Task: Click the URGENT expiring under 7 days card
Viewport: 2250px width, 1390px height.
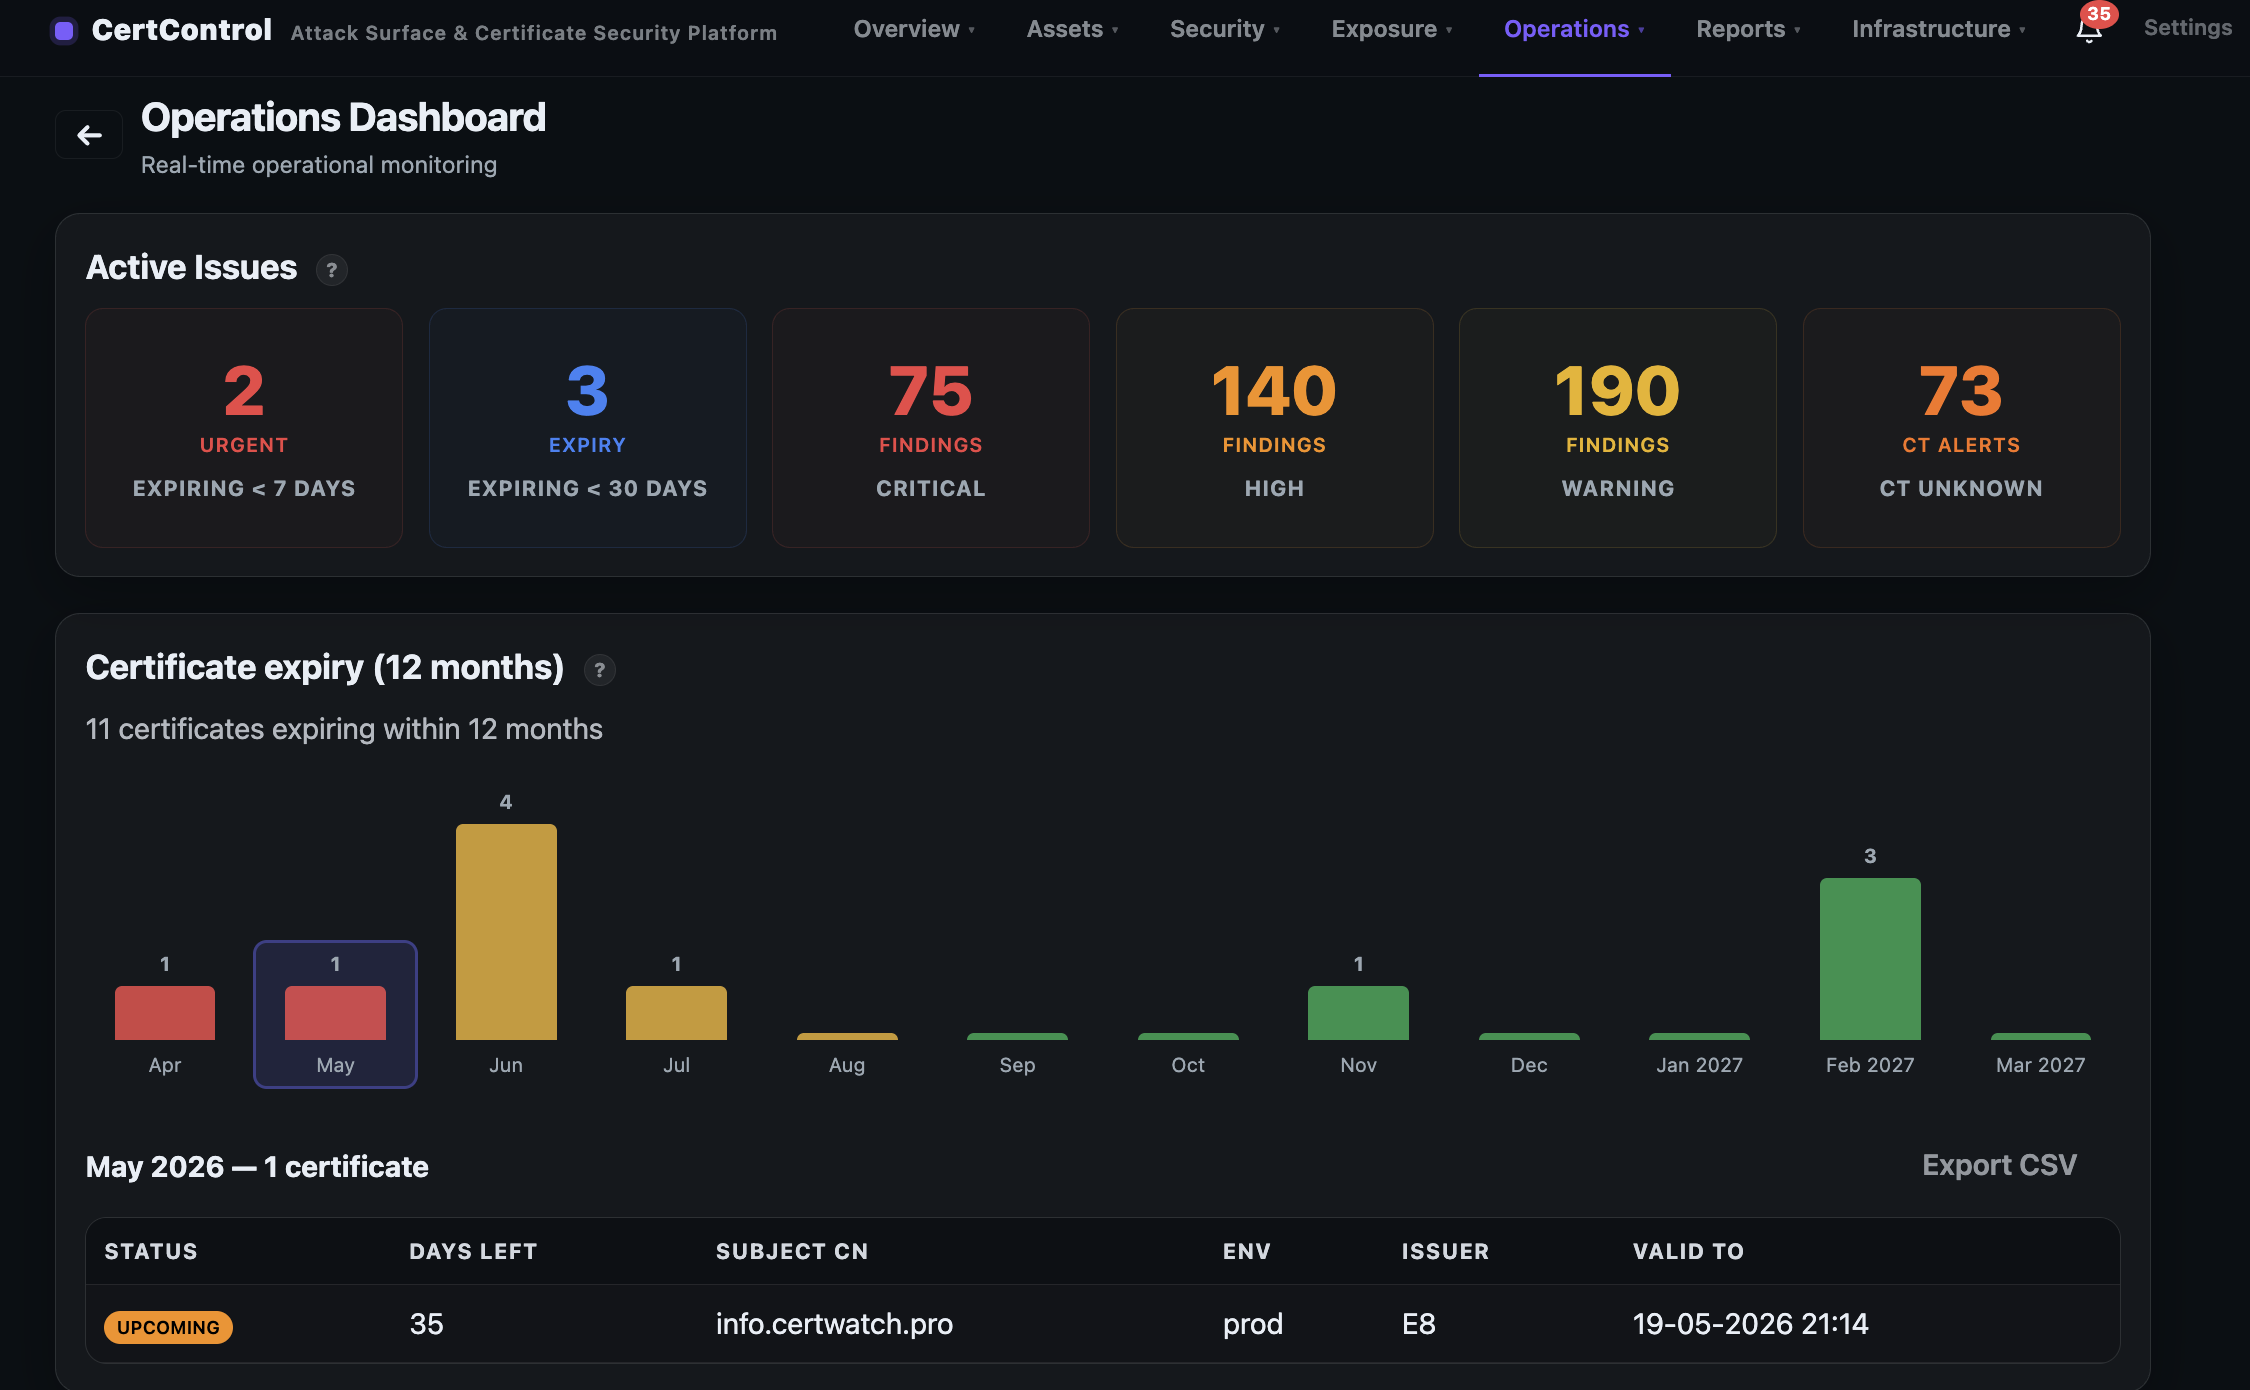Action: [x=243, y=428]
